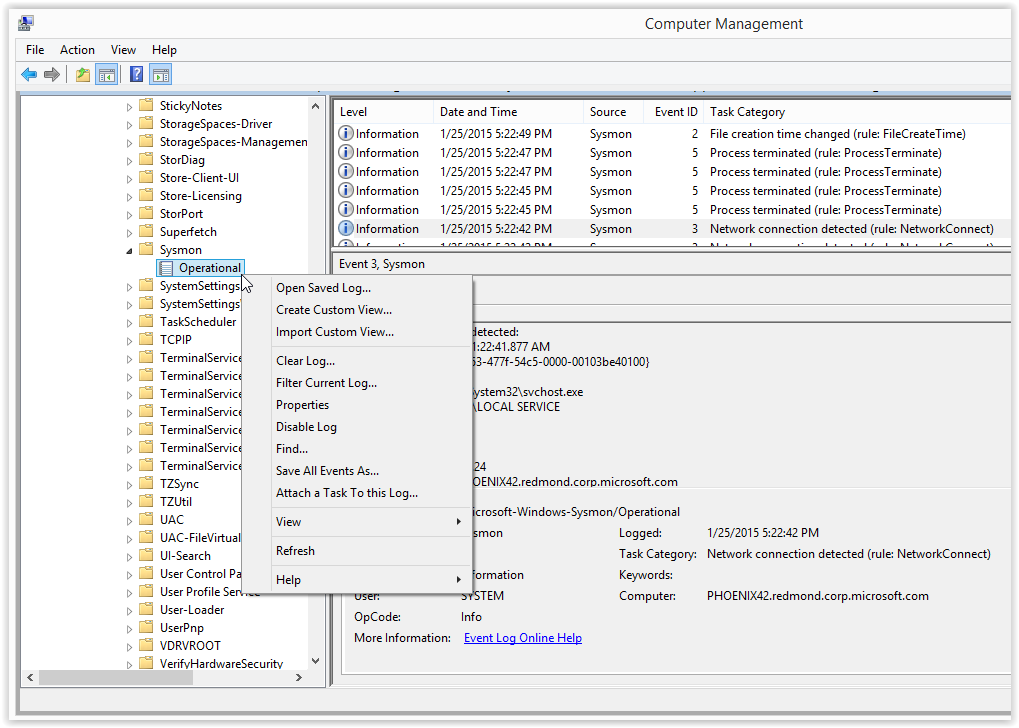Expand the StorageSpaces-Driver tree node
Screen dimensions: 1019x728
point(129,125)
